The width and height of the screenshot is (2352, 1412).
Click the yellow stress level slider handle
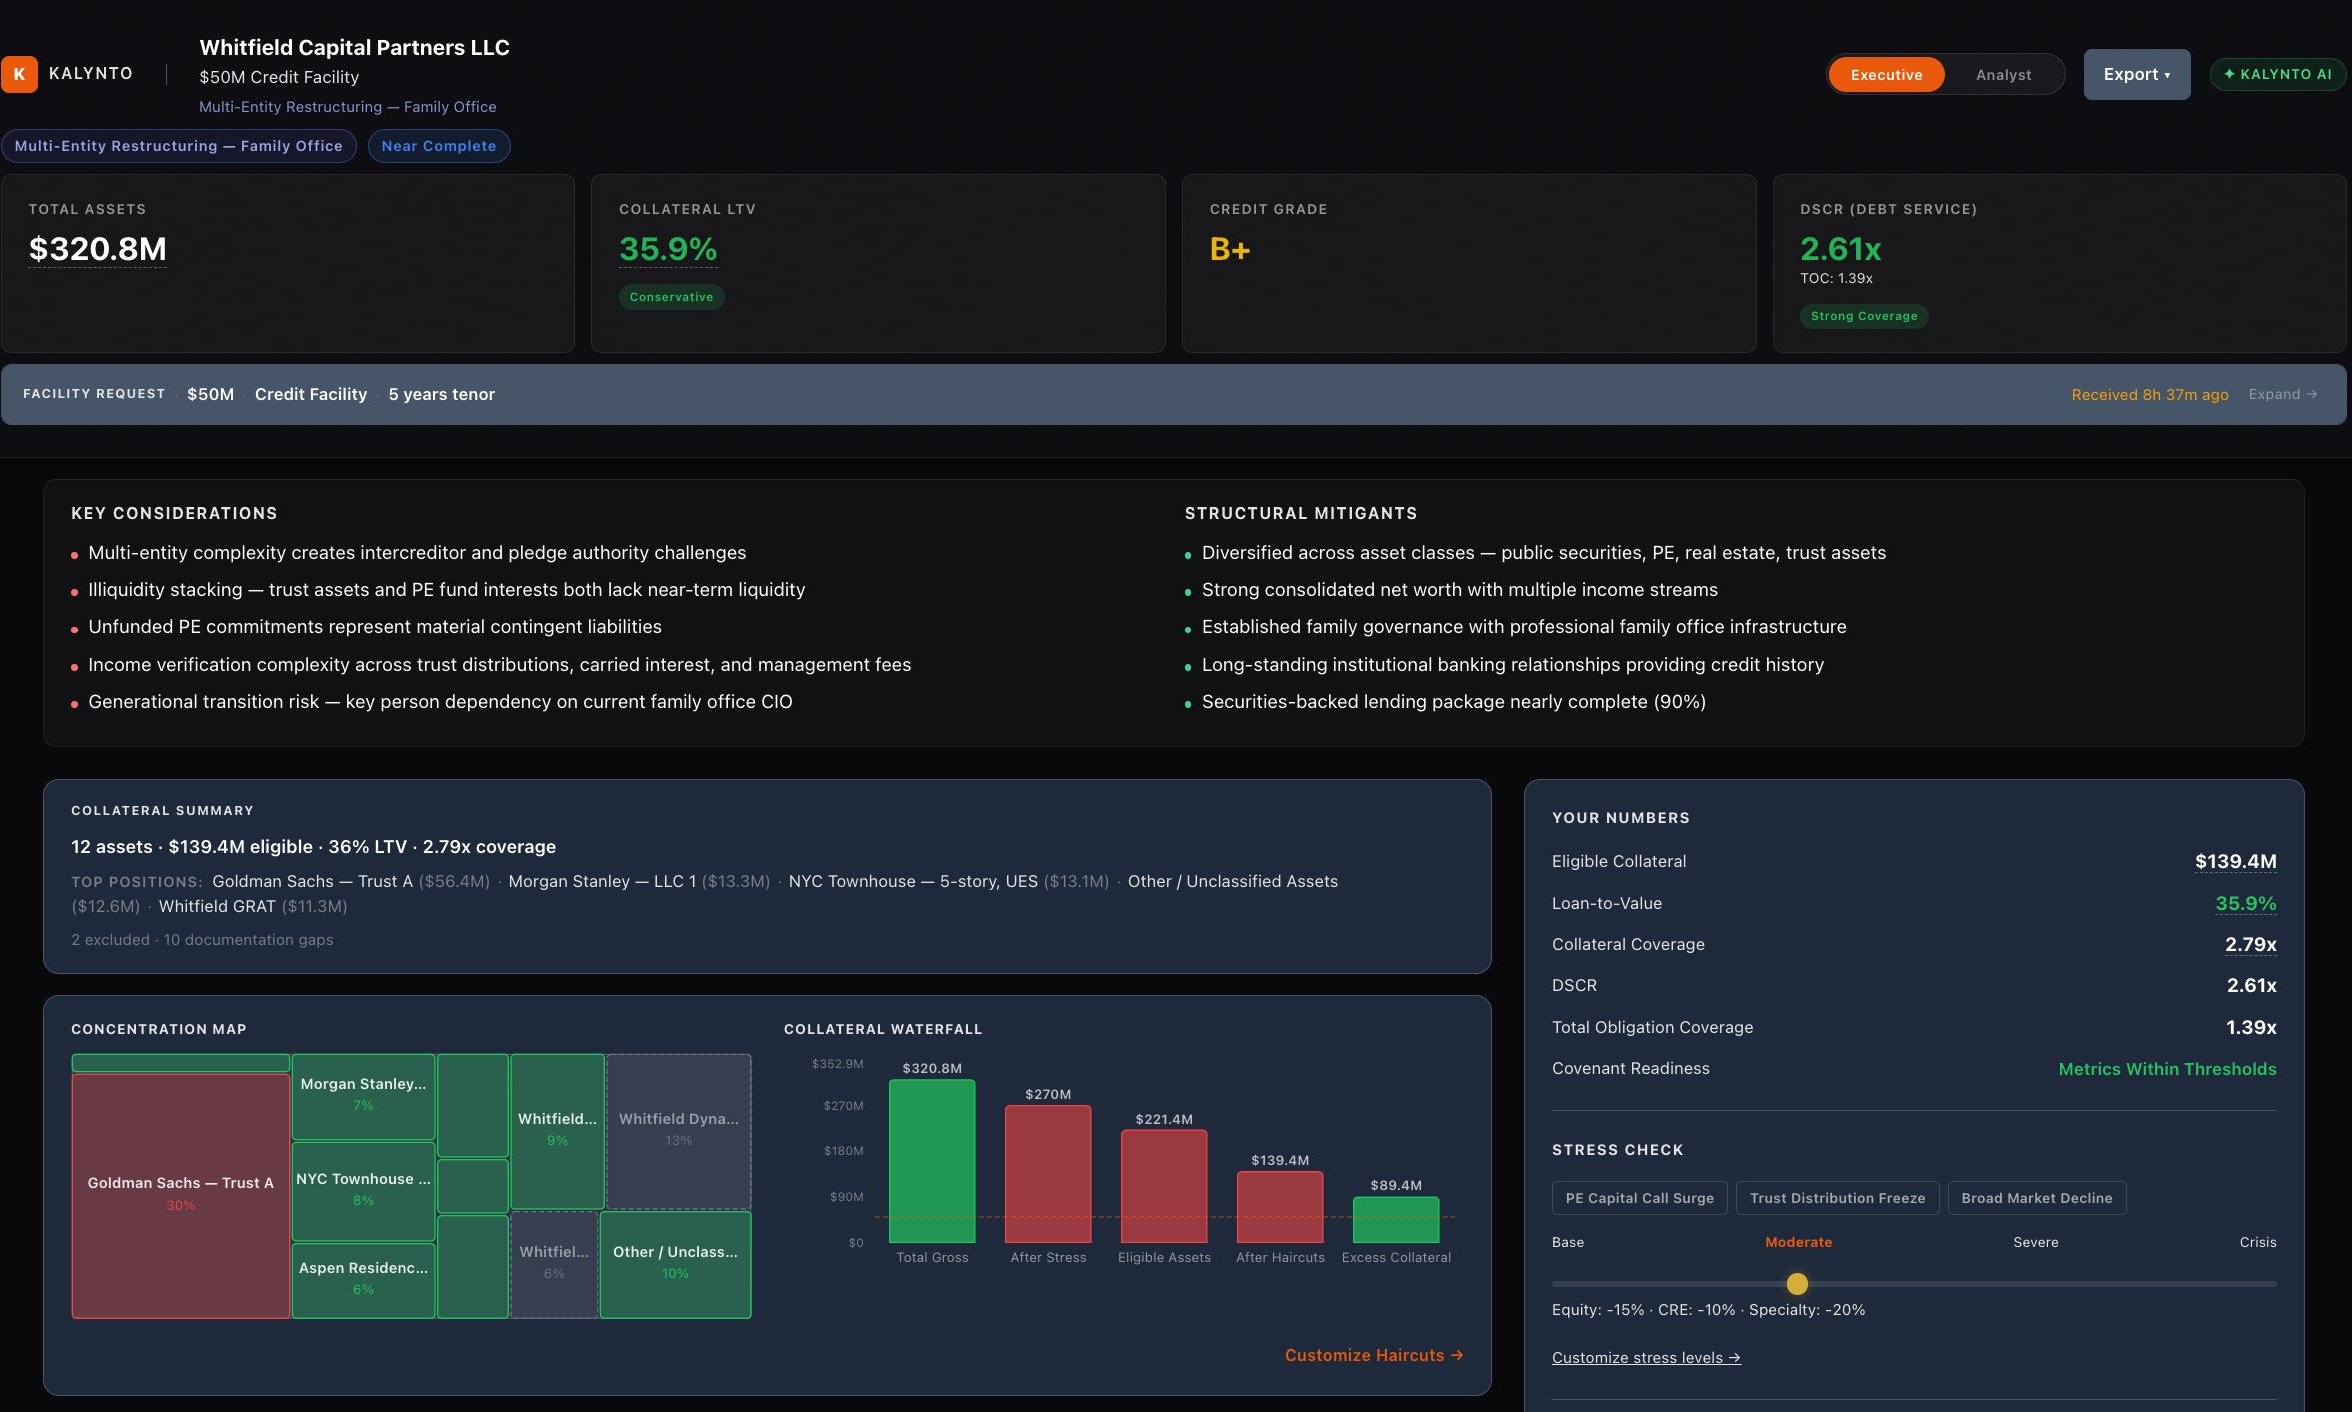[1797, 1283]
